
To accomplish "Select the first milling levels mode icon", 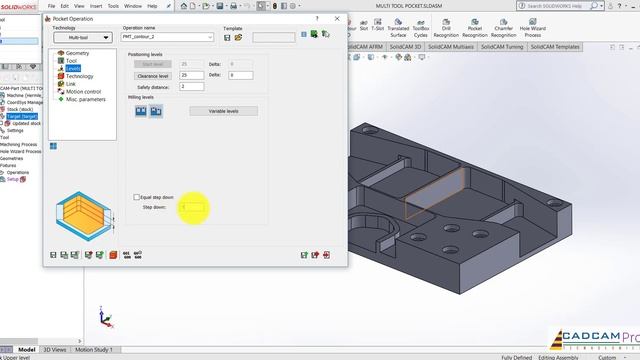I will (x=141, y=111).
